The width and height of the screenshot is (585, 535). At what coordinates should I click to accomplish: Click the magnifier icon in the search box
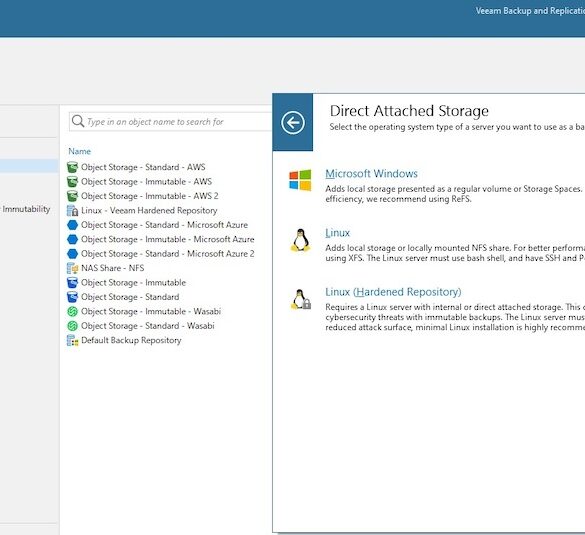click(x=78, y=121)
